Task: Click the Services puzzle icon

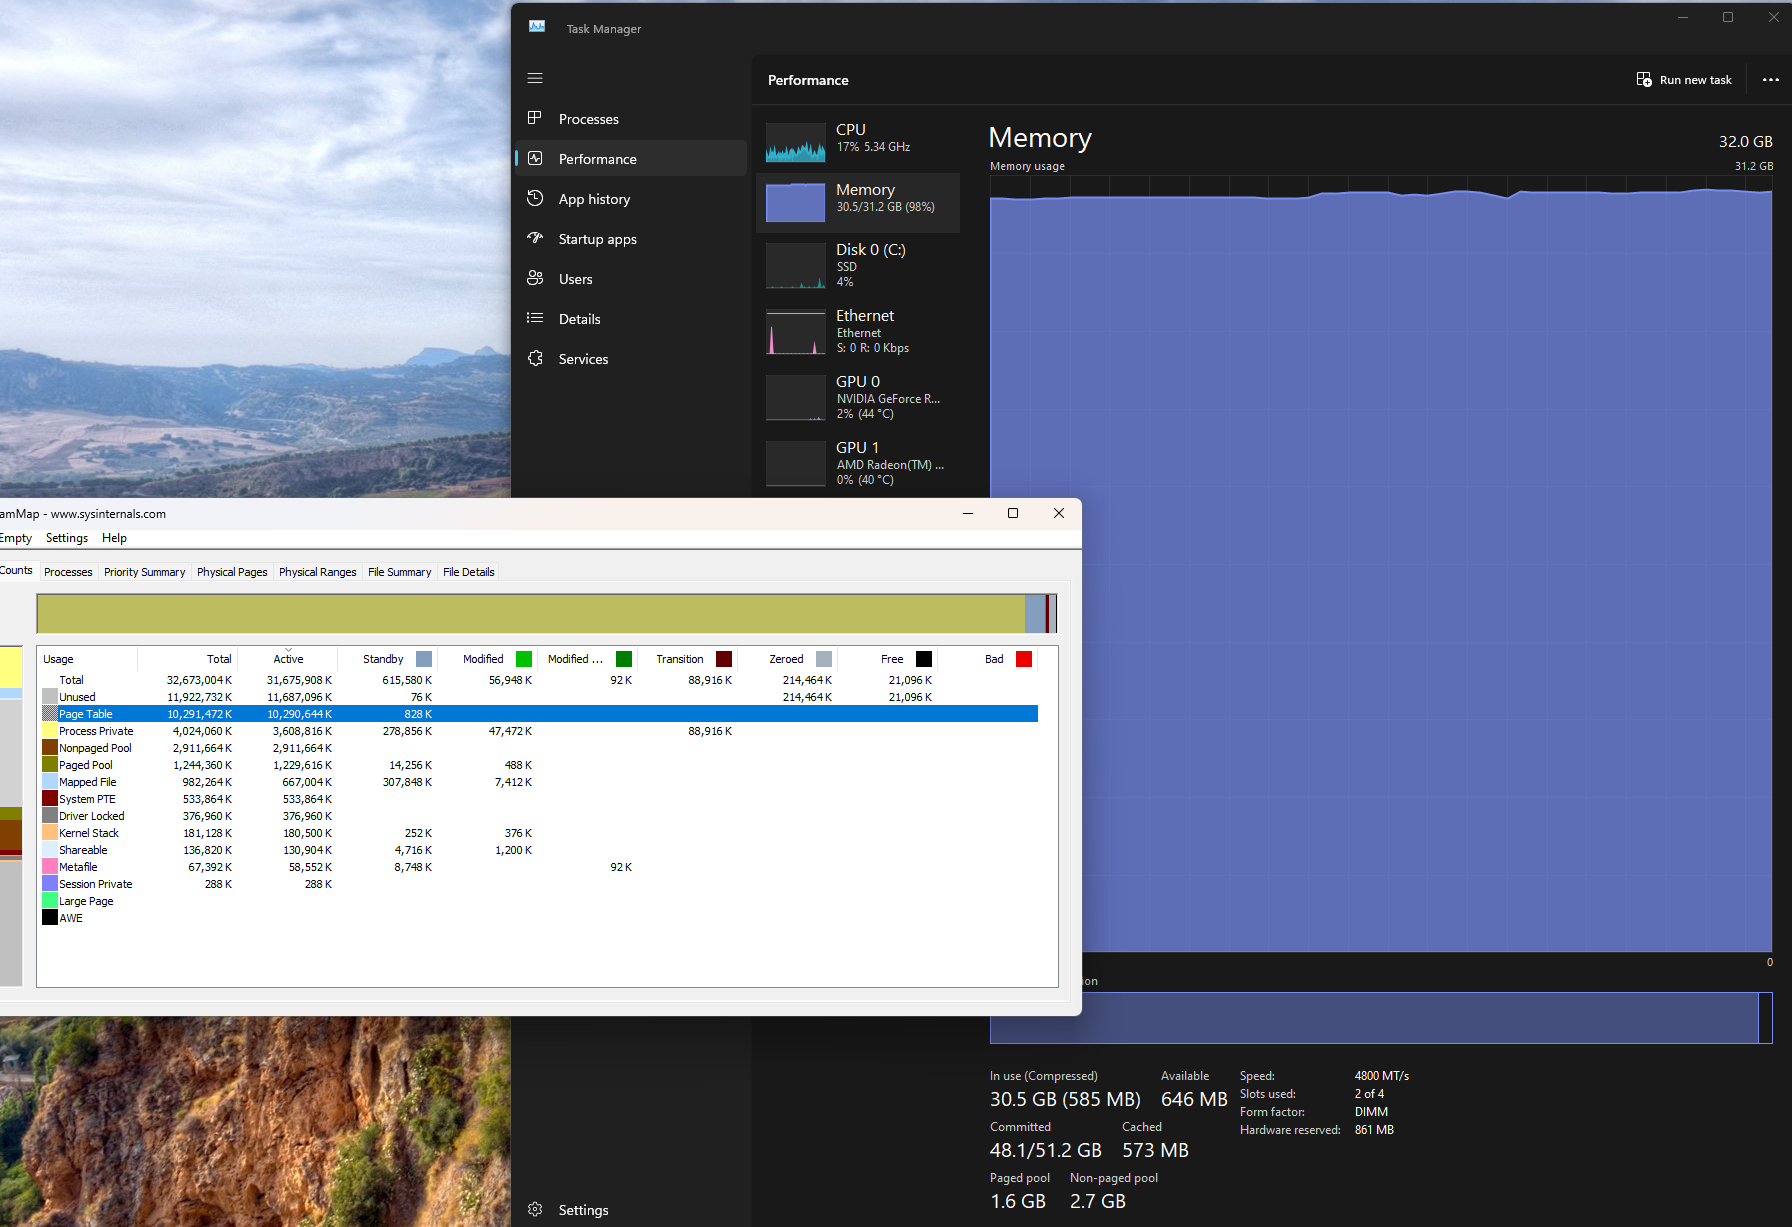Action: pos(535,358)
